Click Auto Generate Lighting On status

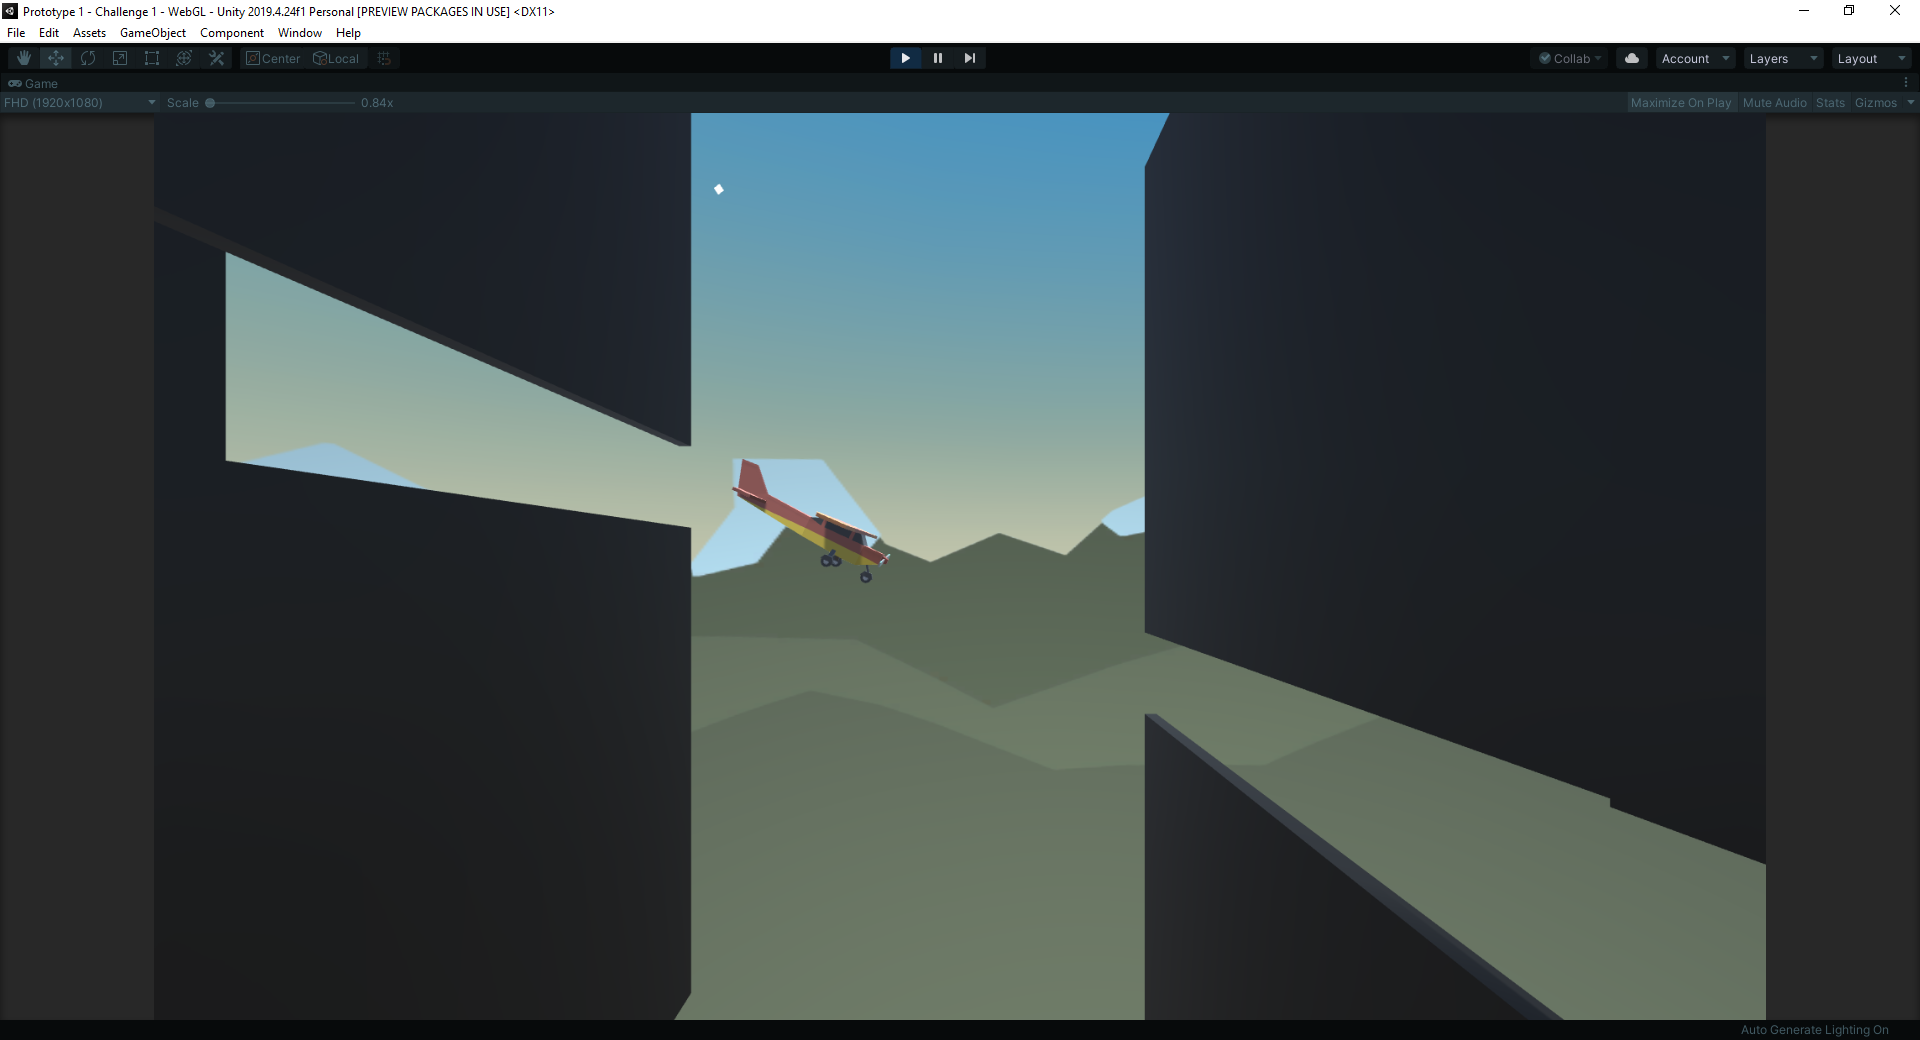(x=1814, y=1029)
